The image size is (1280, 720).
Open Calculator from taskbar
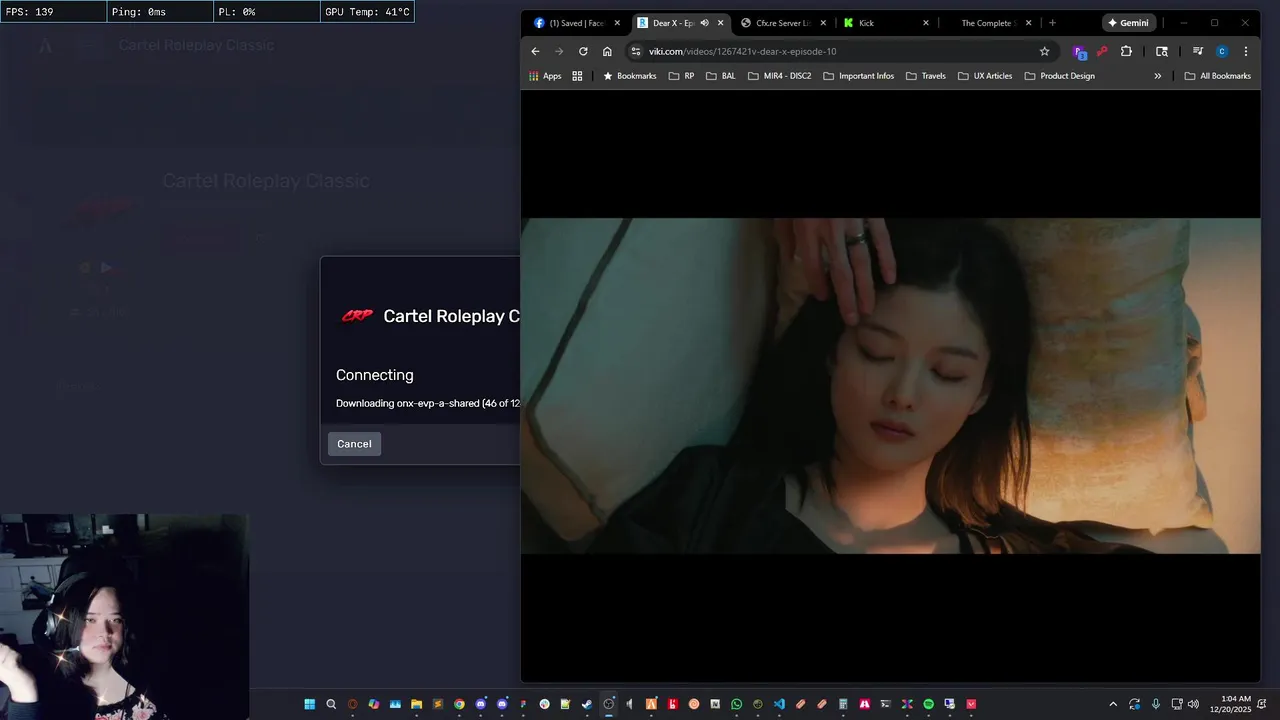pyautogui.click(x=843, y=704)
